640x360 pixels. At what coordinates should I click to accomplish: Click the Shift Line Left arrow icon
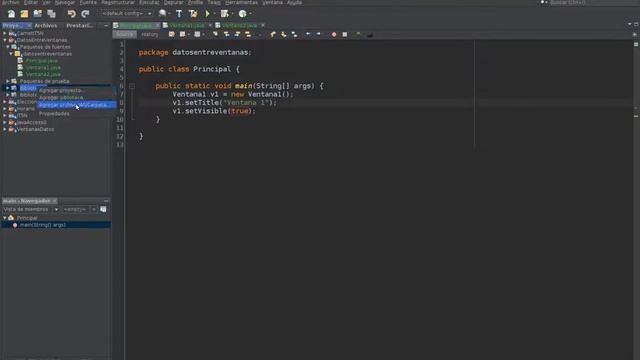click(x=308, y=35)
